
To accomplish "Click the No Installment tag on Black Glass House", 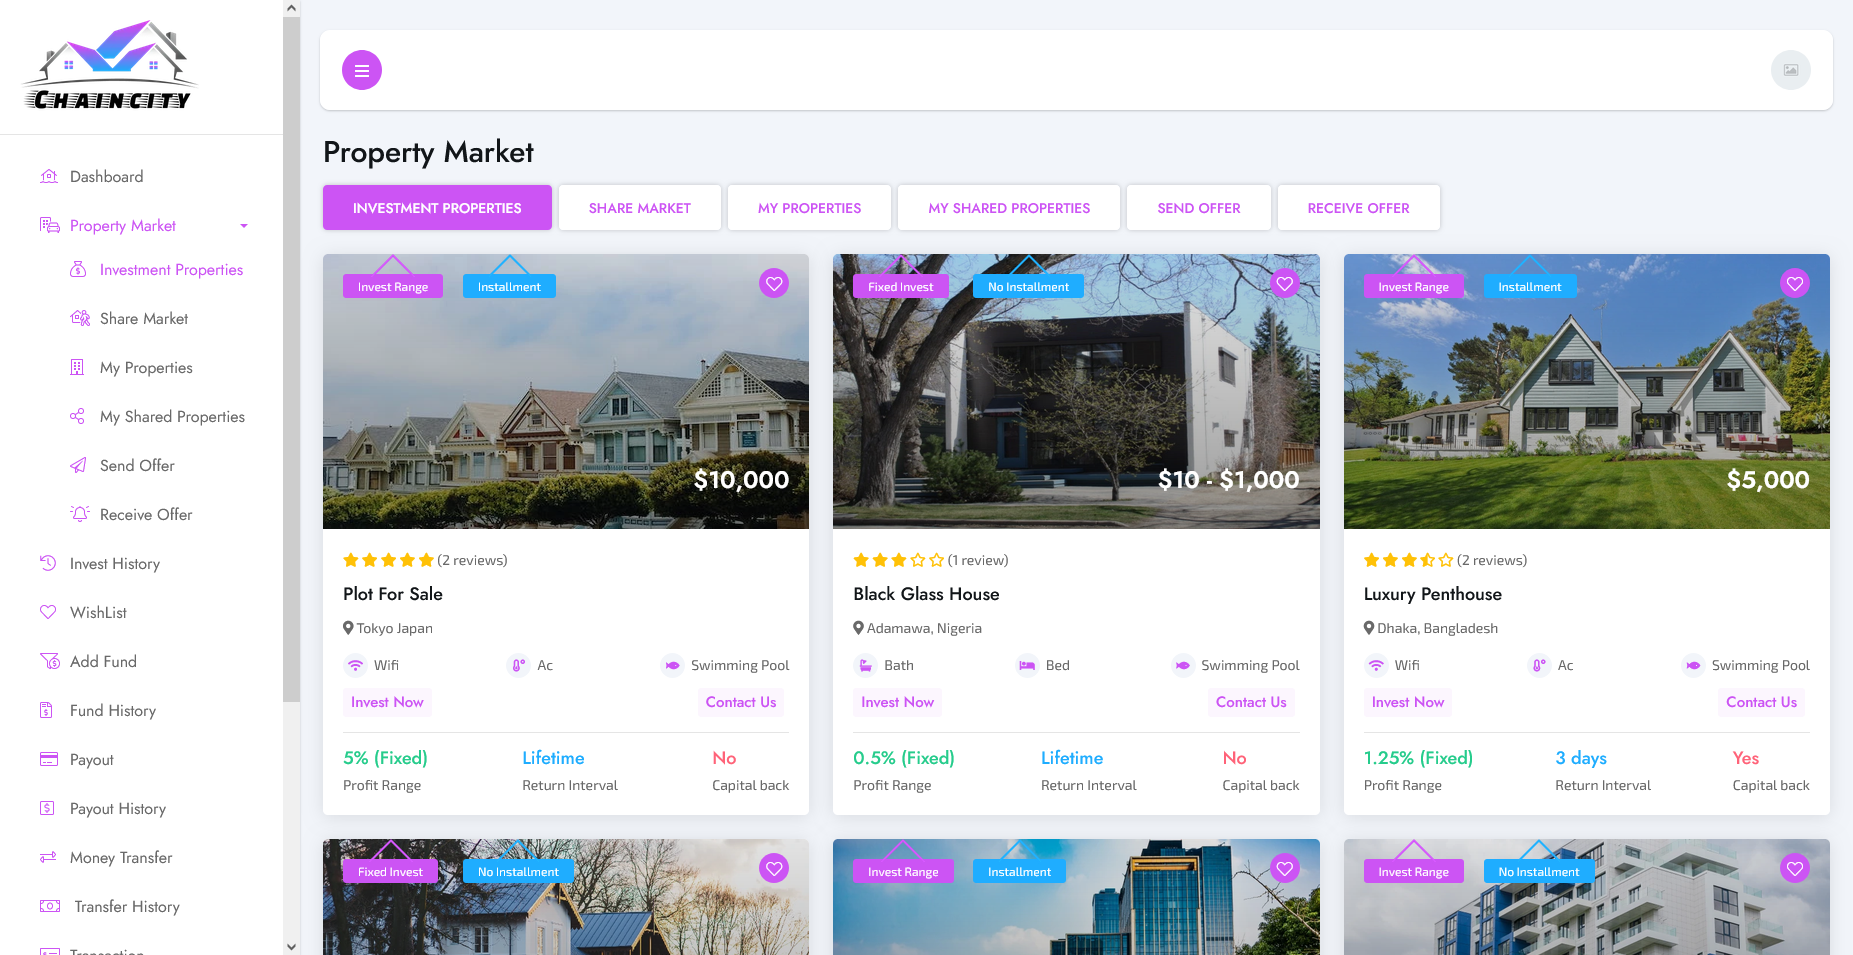I will pos(1028,287).
